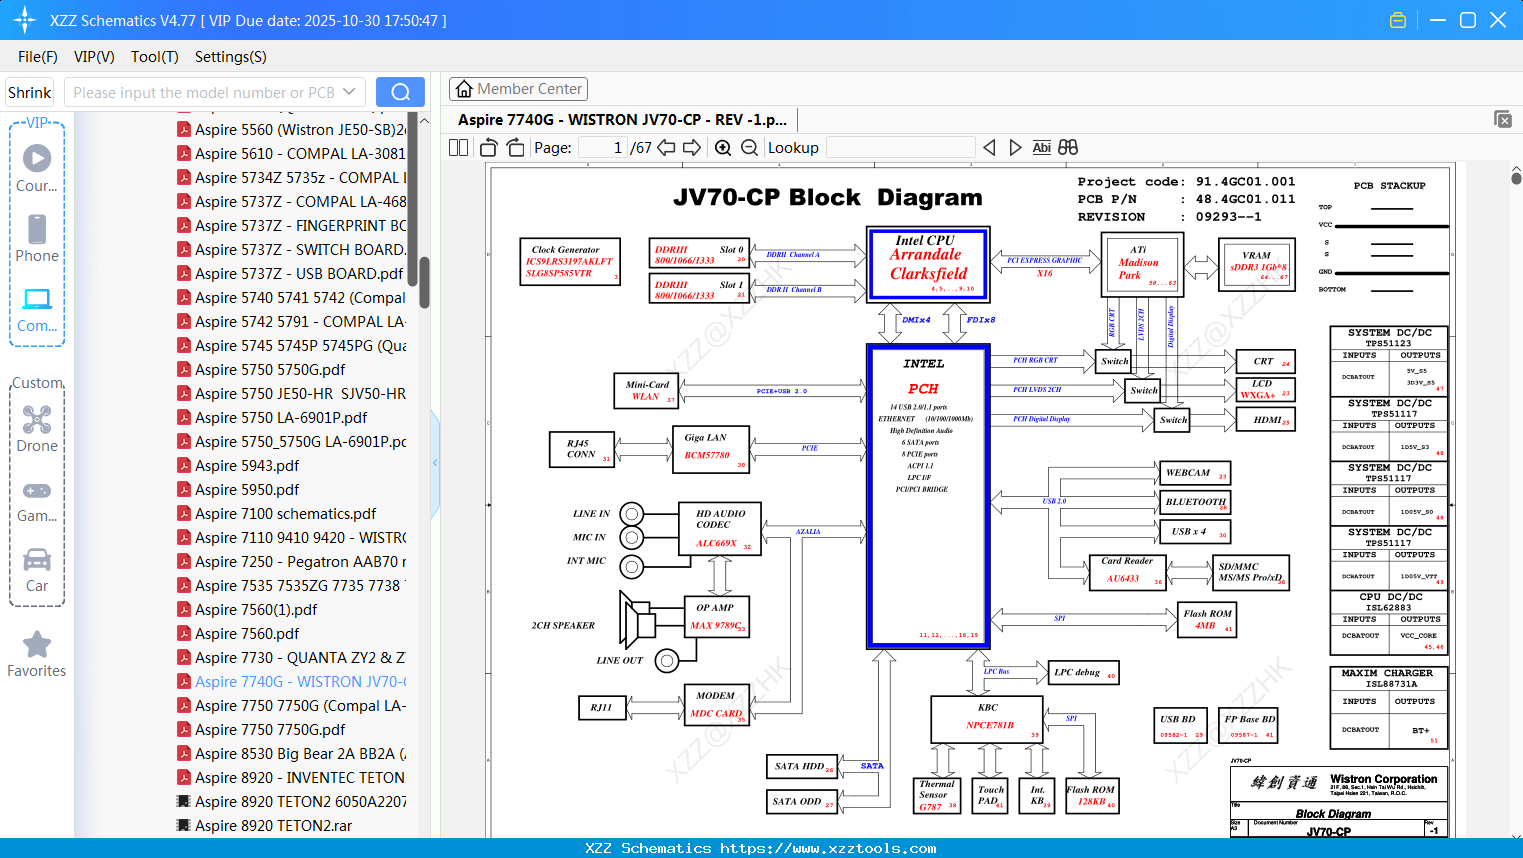The width and height of the screenshot is (1523, 858).
Task: Rotate the page clockwise
Action: click(x=515, y=148)
